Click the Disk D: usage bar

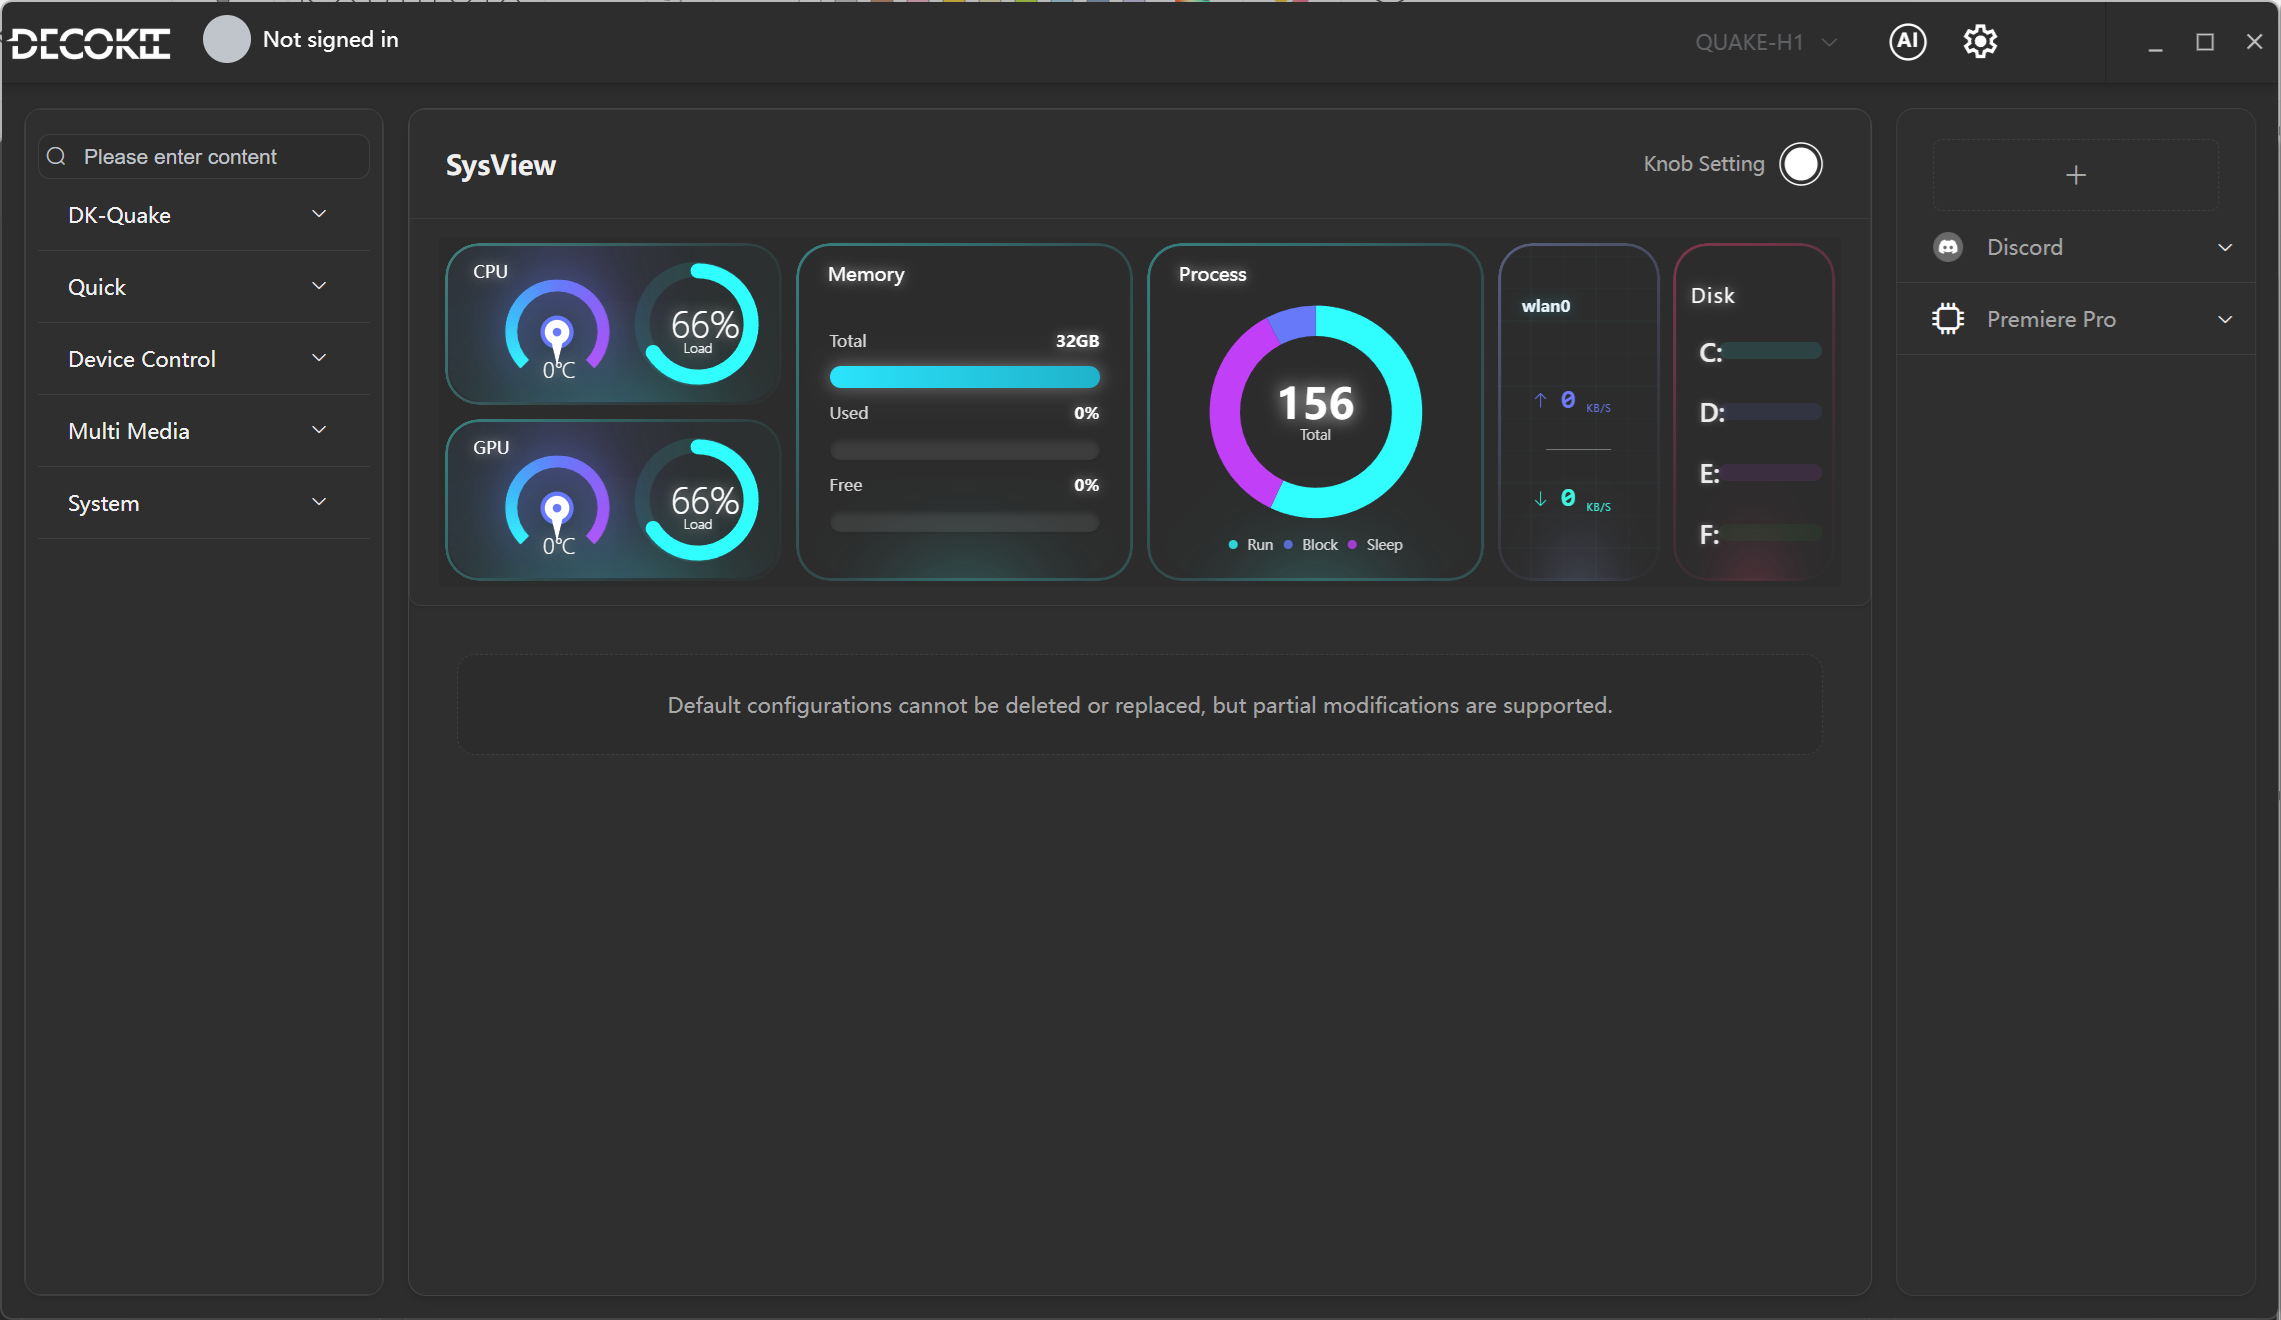tap(1771, 412)
